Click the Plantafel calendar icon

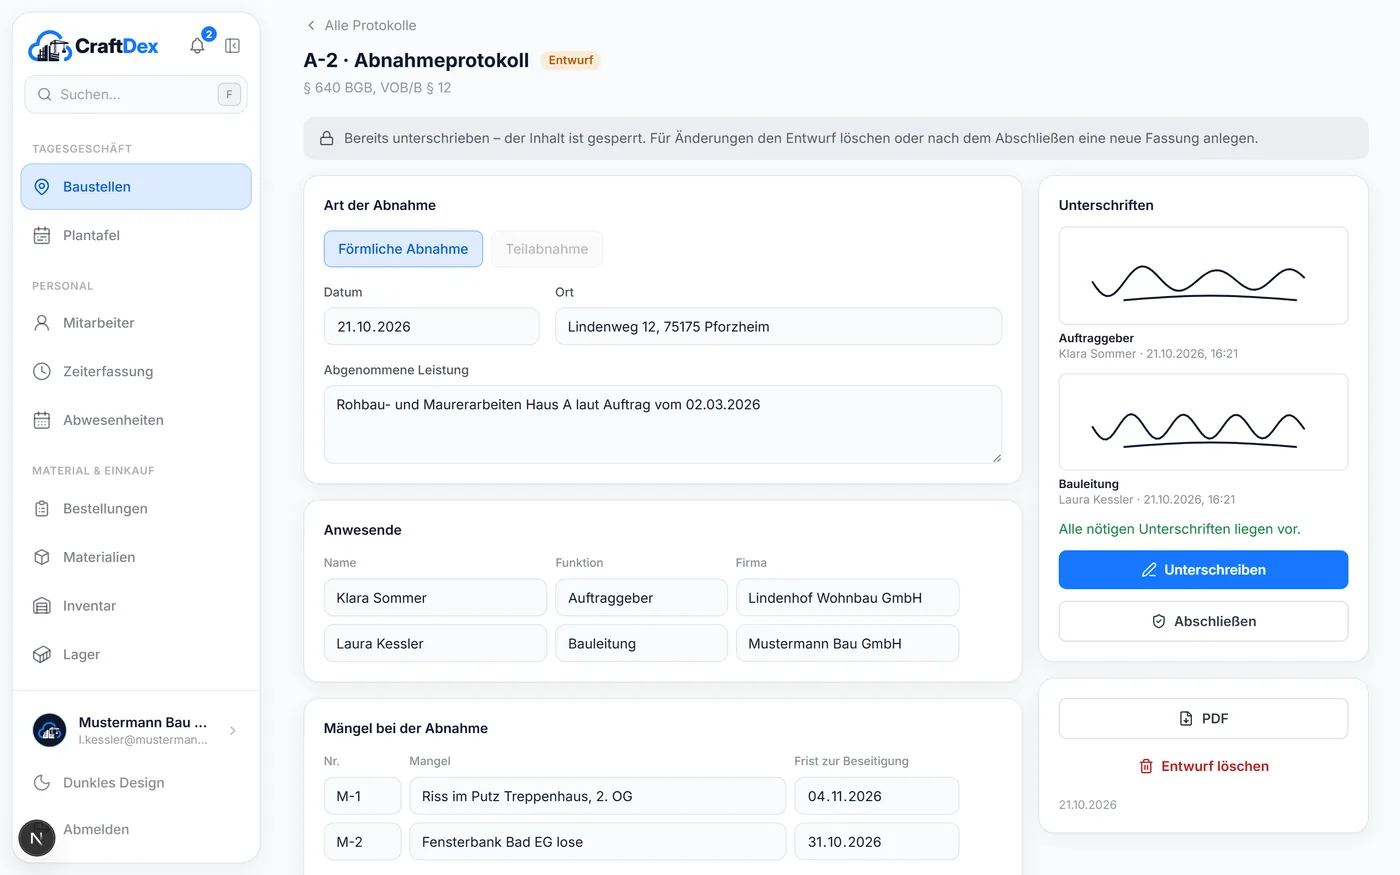[42, 236]
